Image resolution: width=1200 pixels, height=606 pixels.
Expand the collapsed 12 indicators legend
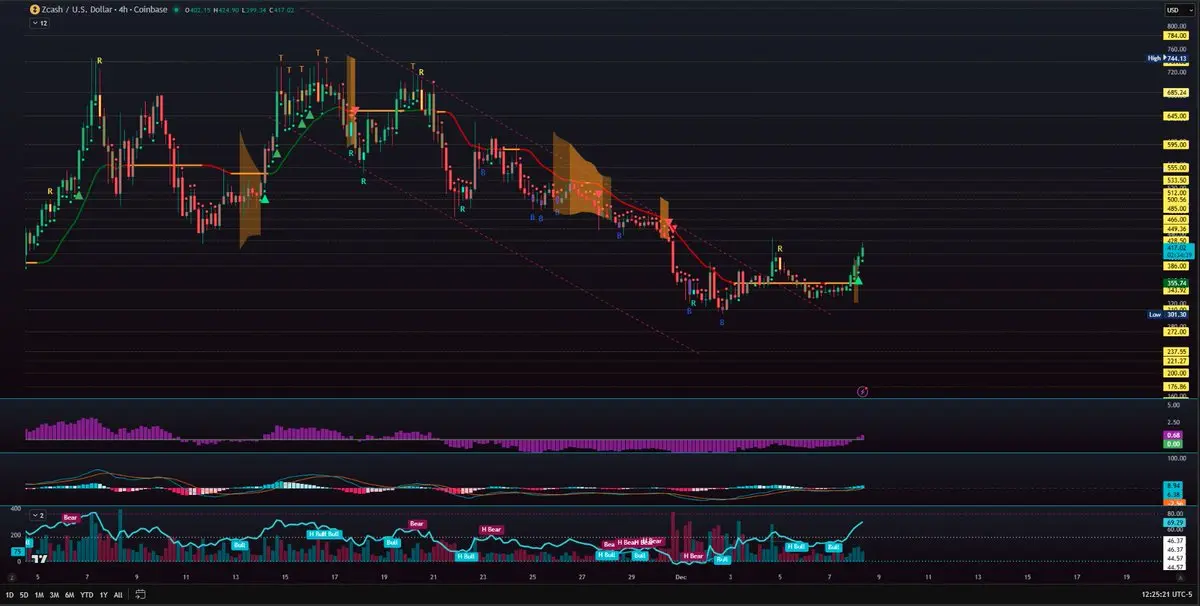click(39, 22)
